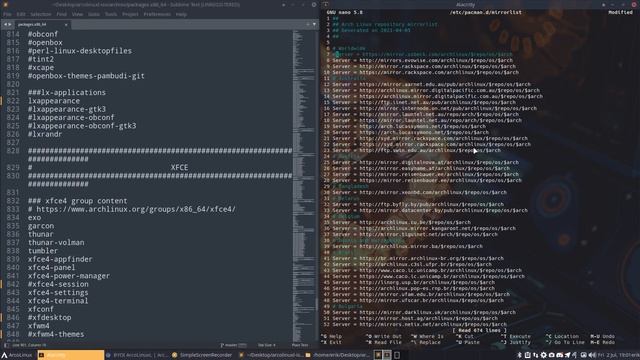The width and height of the screenshot is (640, 360).
Task: Switch to Alacritty in the taskbar
Action: coord(70,355)
